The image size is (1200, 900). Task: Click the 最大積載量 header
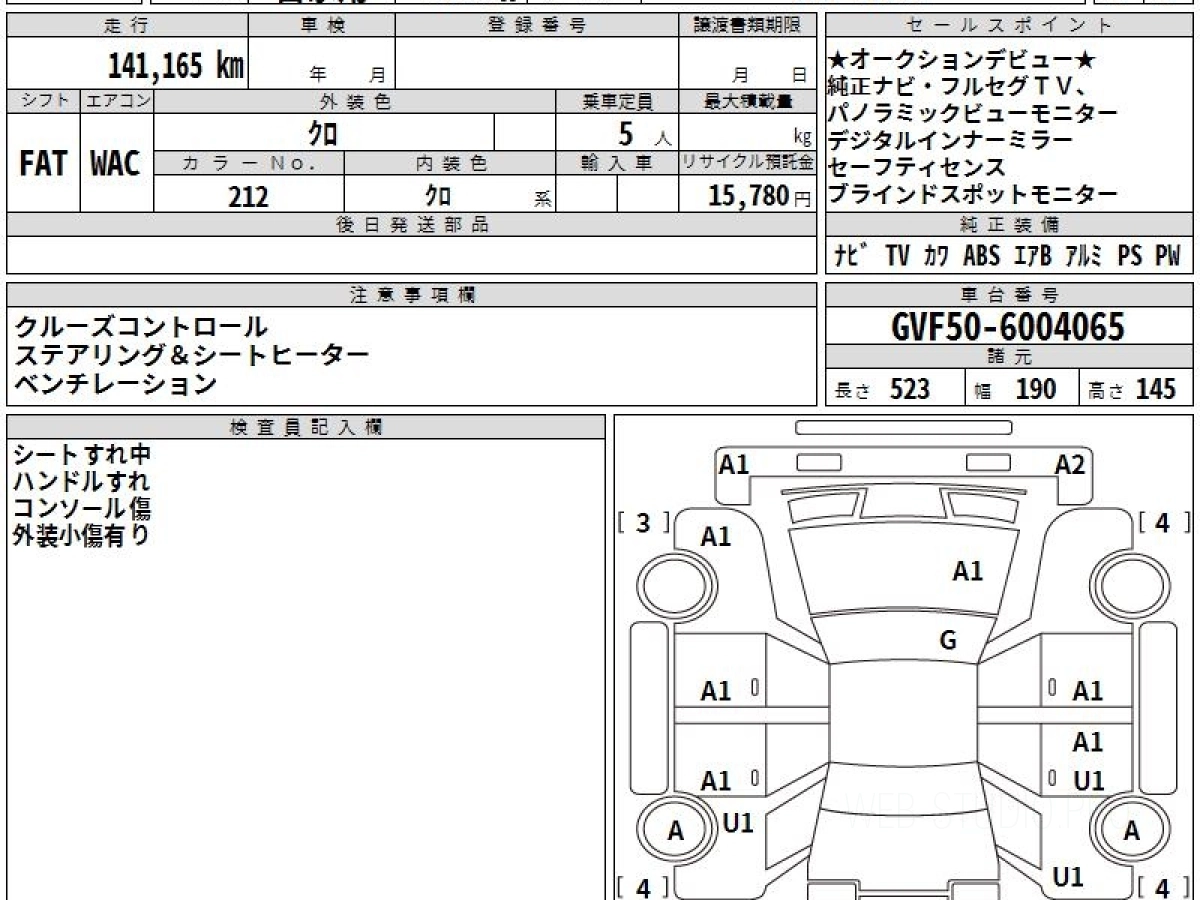coord(748,101)
